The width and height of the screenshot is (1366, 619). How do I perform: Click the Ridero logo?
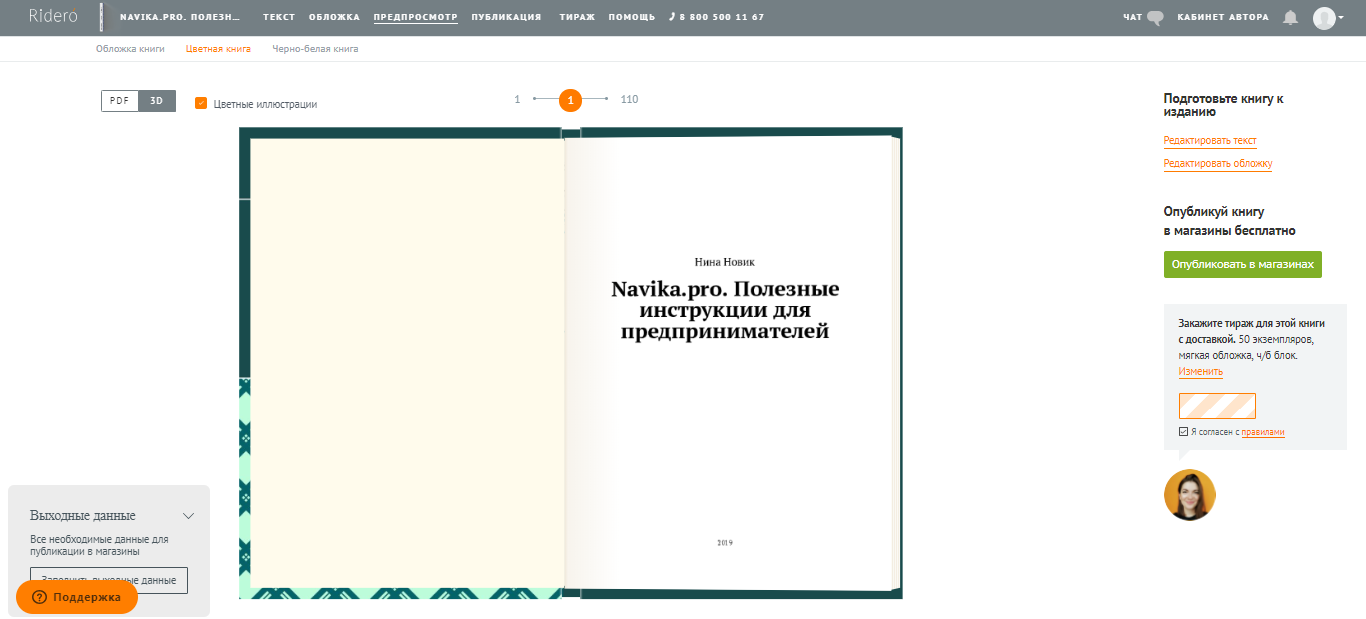click(53, 16)
